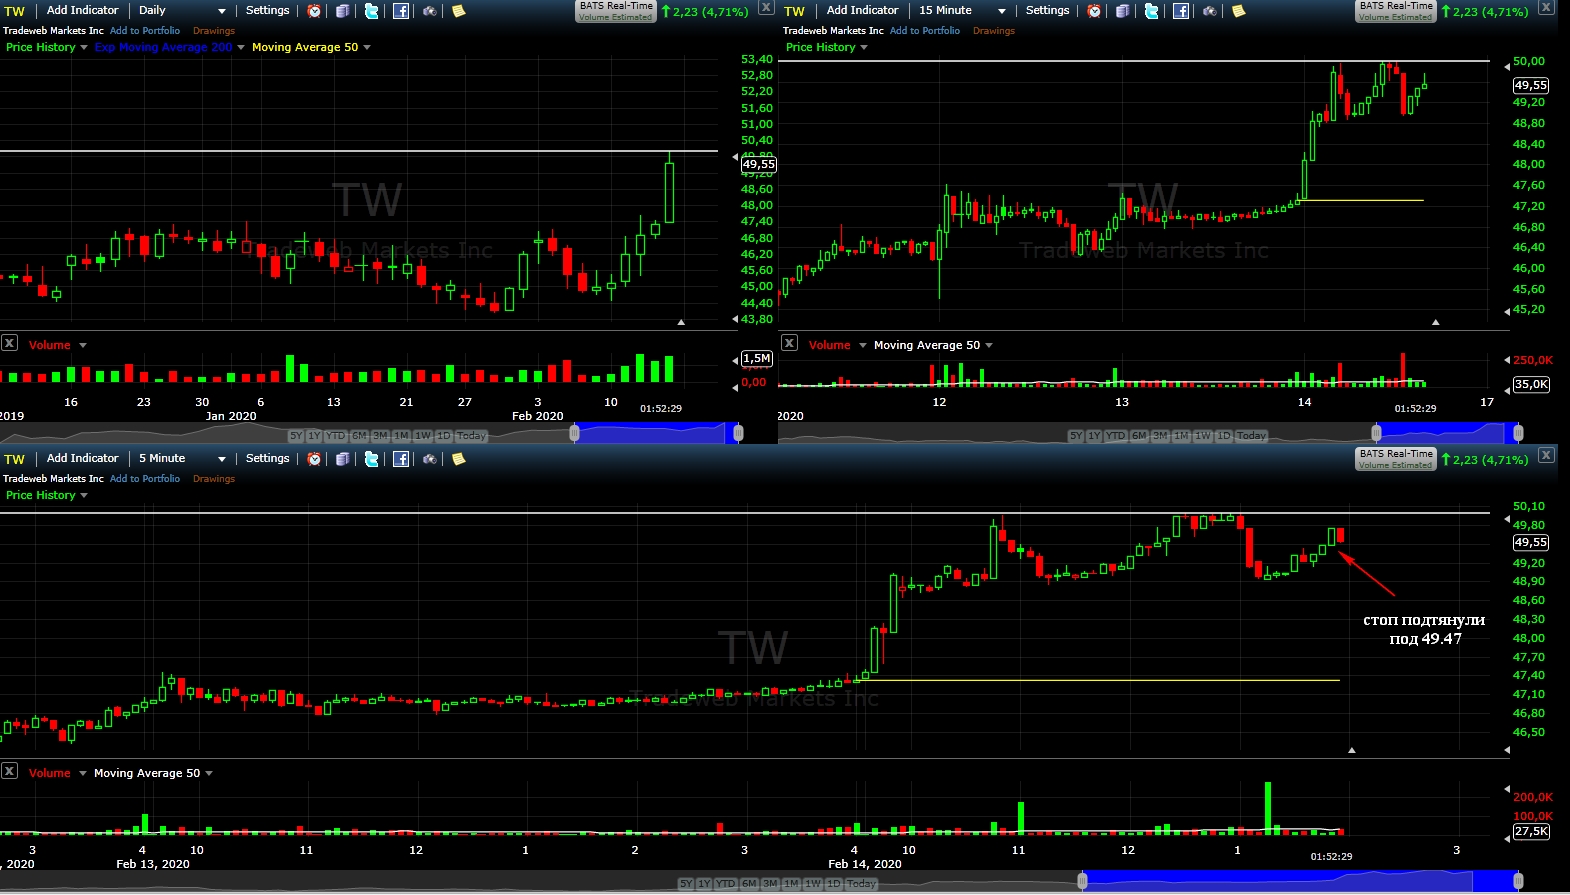Remove Volume pane in 5 Minute chart

click(9, 771)
